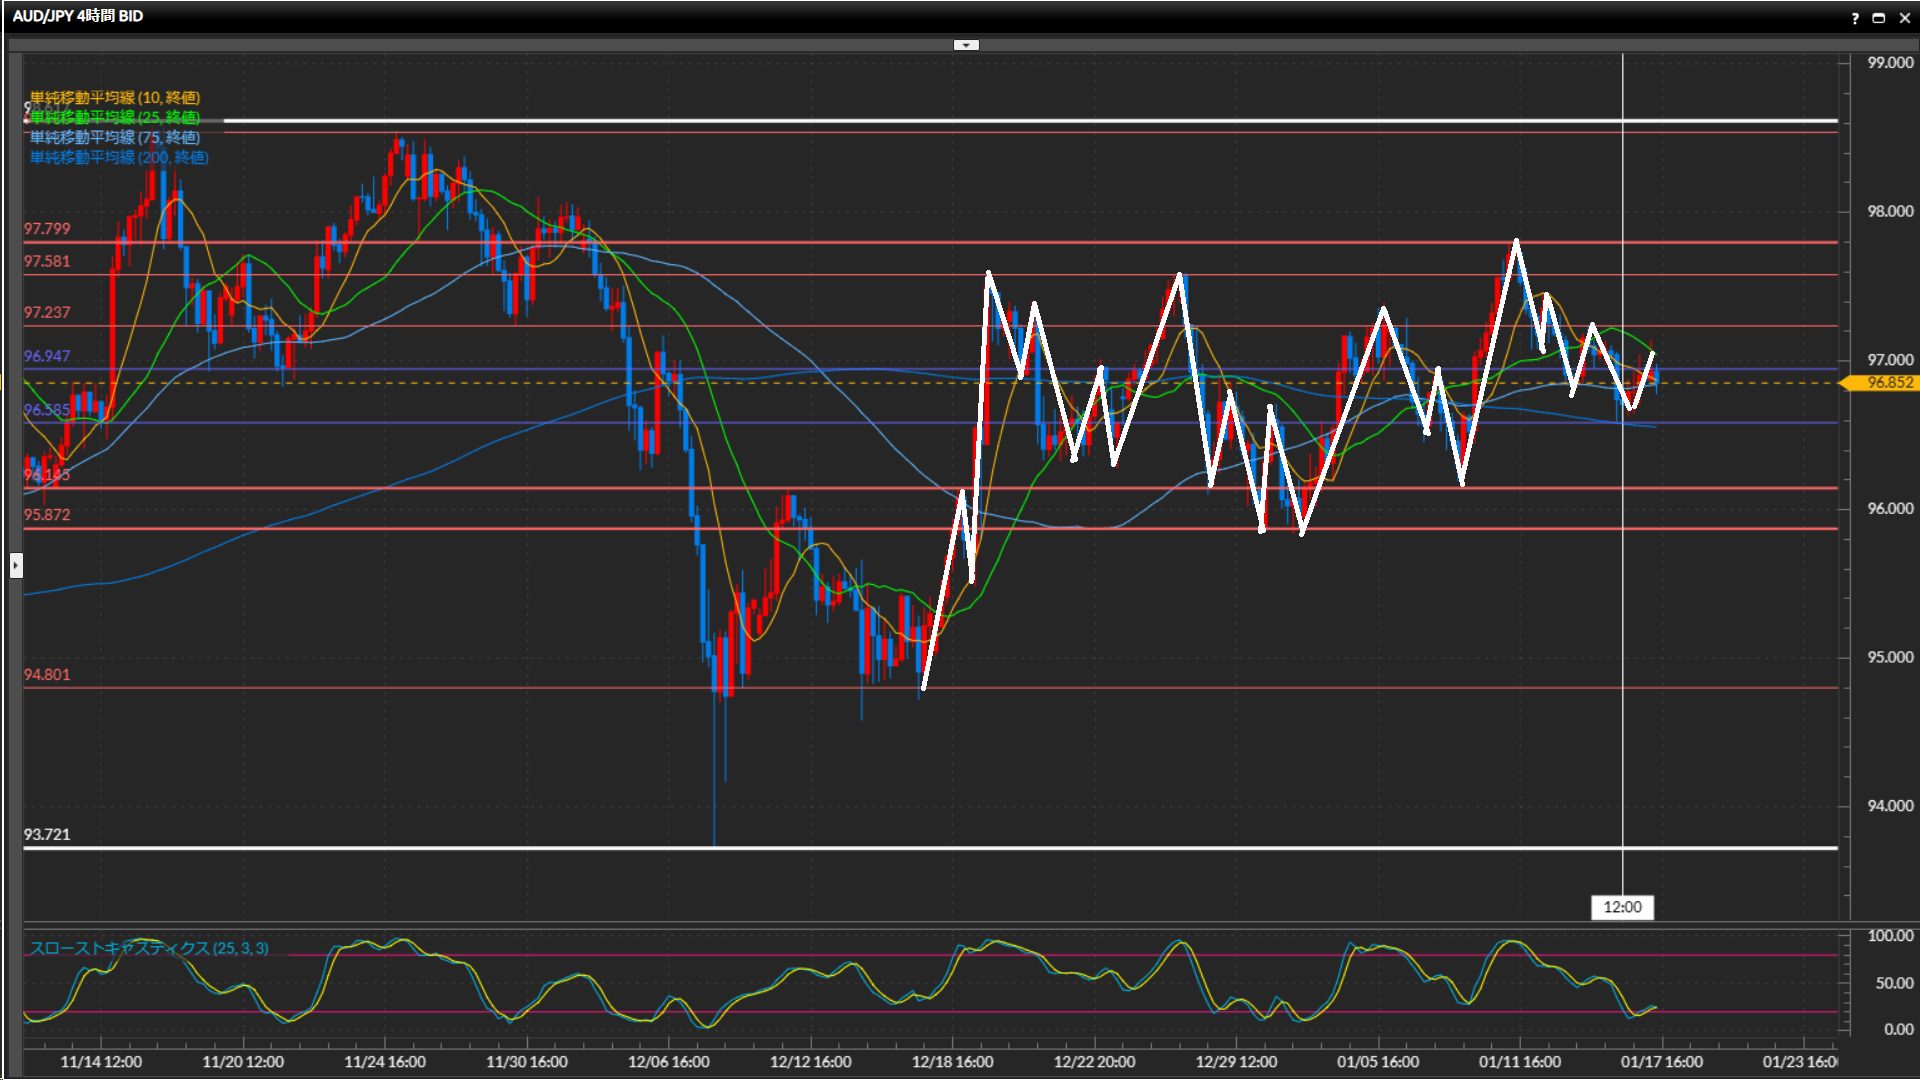Screen dimensions: 1920x1080
Task: Close the AUD/JPY chart window
Action: 1904,18
